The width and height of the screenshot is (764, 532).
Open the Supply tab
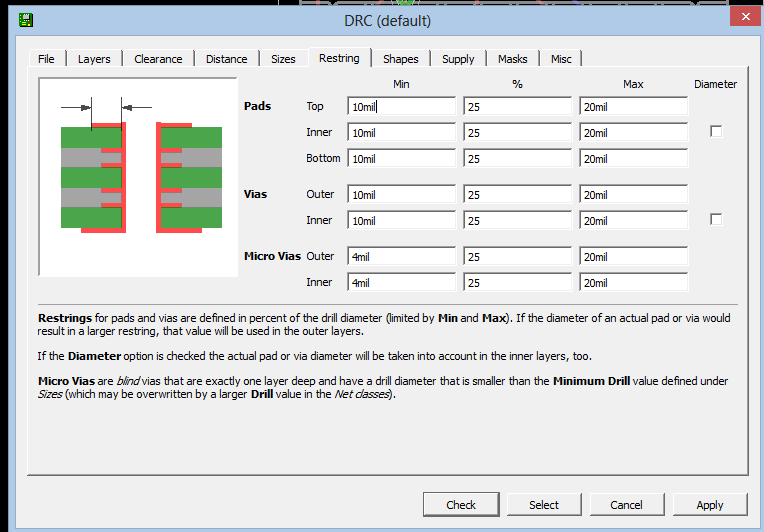458,59
